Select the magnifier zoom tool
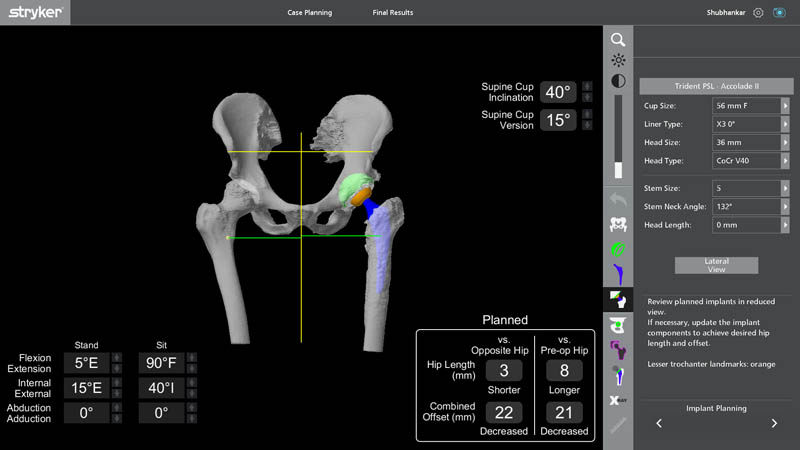This screenshot has height=450, width=800. point(618,40)
